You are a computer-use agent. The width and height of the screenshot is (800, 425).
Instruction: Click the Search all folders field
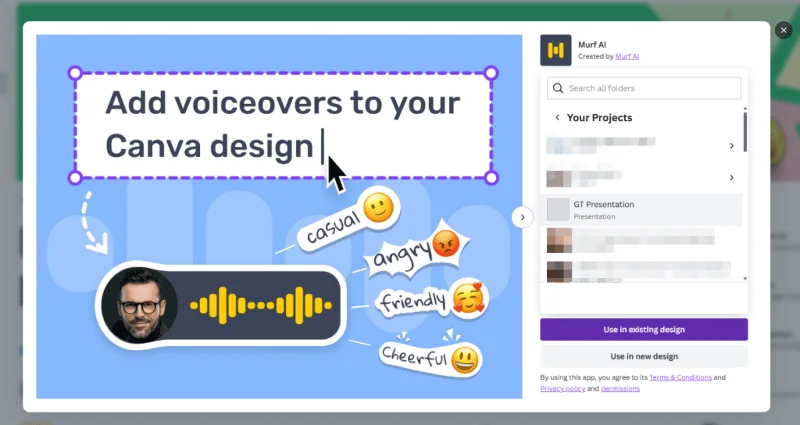click(644, 88)
